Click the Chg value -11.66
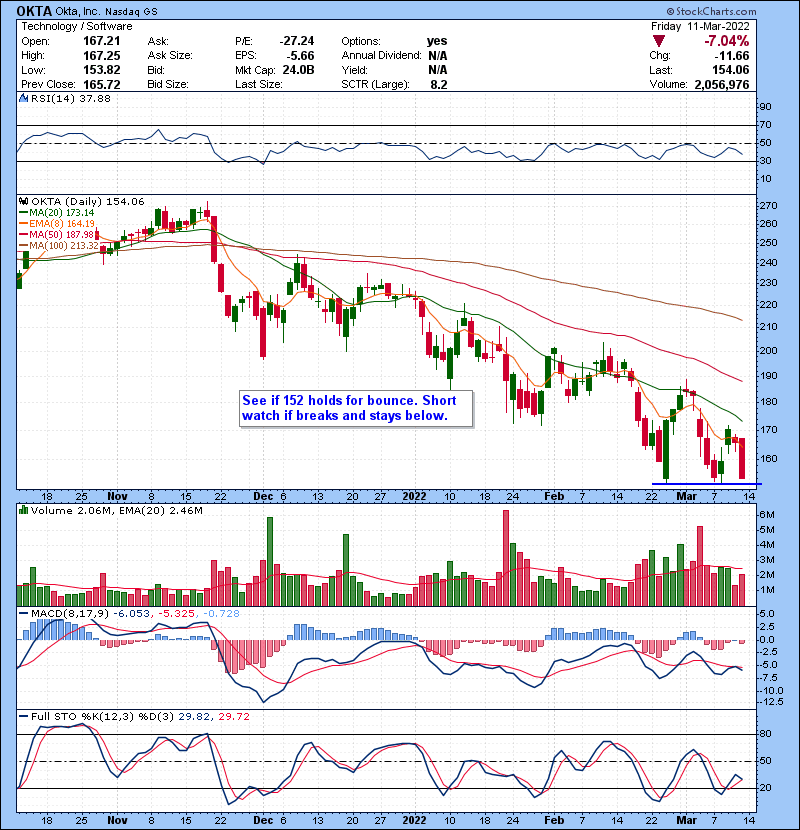Image resolution: width=800 pixels, height=830 pixels. point(731,56)
